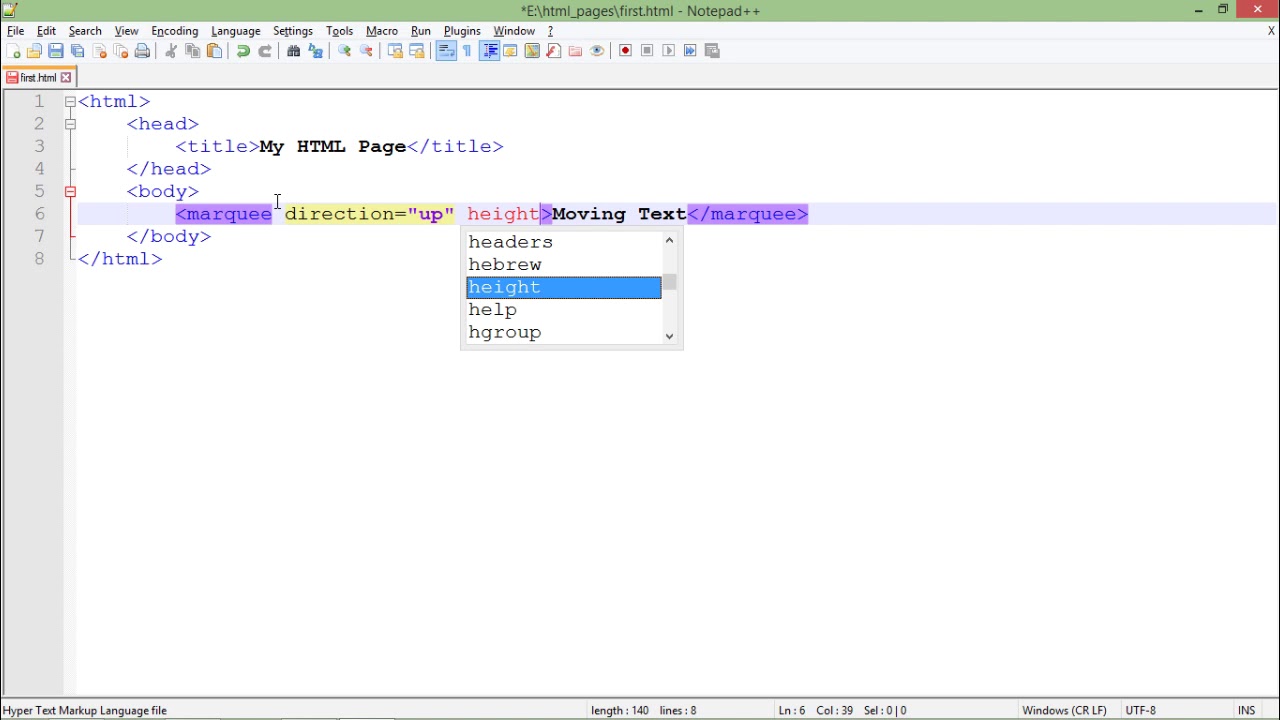
Task: Click the Close All toolbar icon
Action: (x=120, y=51)
